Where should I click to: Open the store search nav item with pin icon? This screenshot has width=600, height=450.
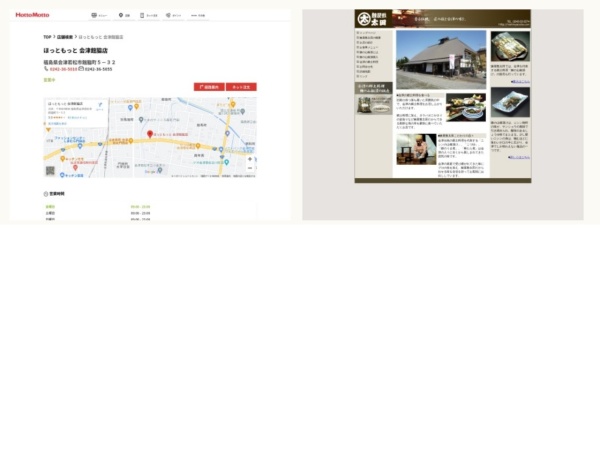124,15
